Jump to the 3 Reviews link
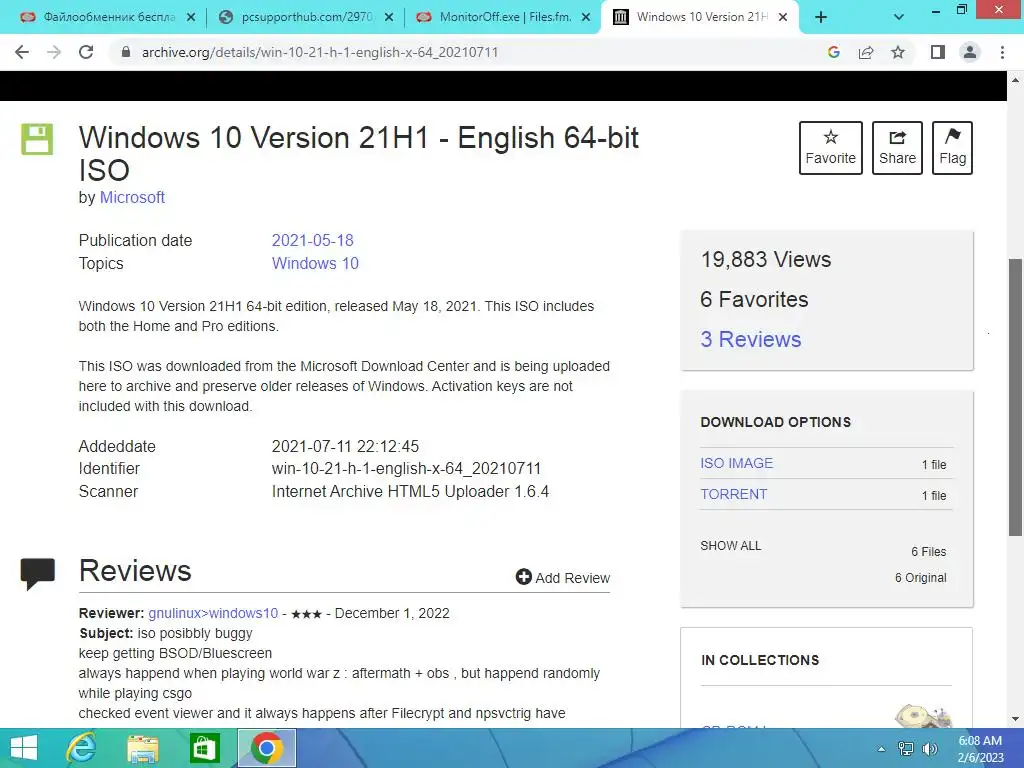Image resolution: width=1024 pixels, height=768 pixels. (750, 339)
